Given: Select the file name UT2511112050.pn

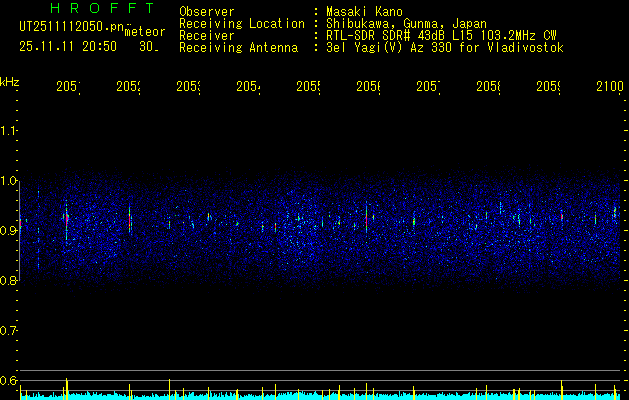Looking at the screenshot, I should [72, 27].
